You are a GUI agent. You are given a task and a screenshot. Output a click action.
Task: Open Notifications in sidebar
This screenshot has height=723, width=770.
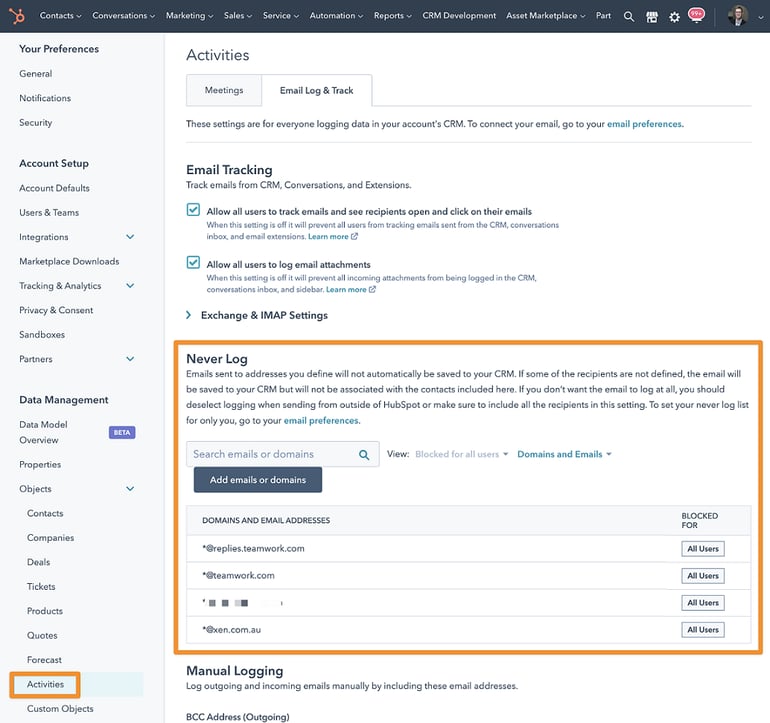[x=45, y=98]
